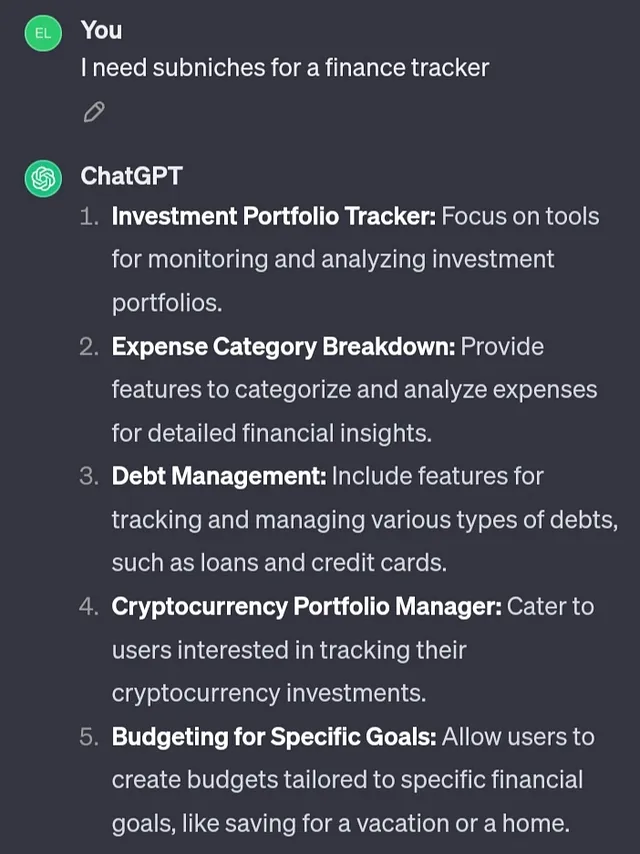Viewport: 640px width, 854px height.
Task: Click list number 4 marker
Action: coord(89,607)
